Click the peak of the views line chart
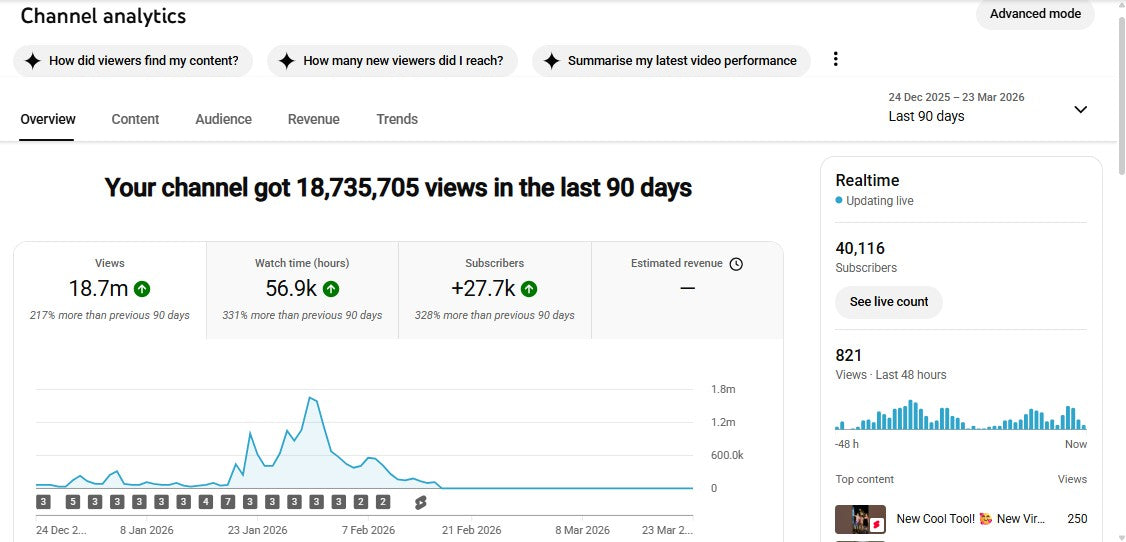Viewport: 1126px width, 542px height. (310, 398)
